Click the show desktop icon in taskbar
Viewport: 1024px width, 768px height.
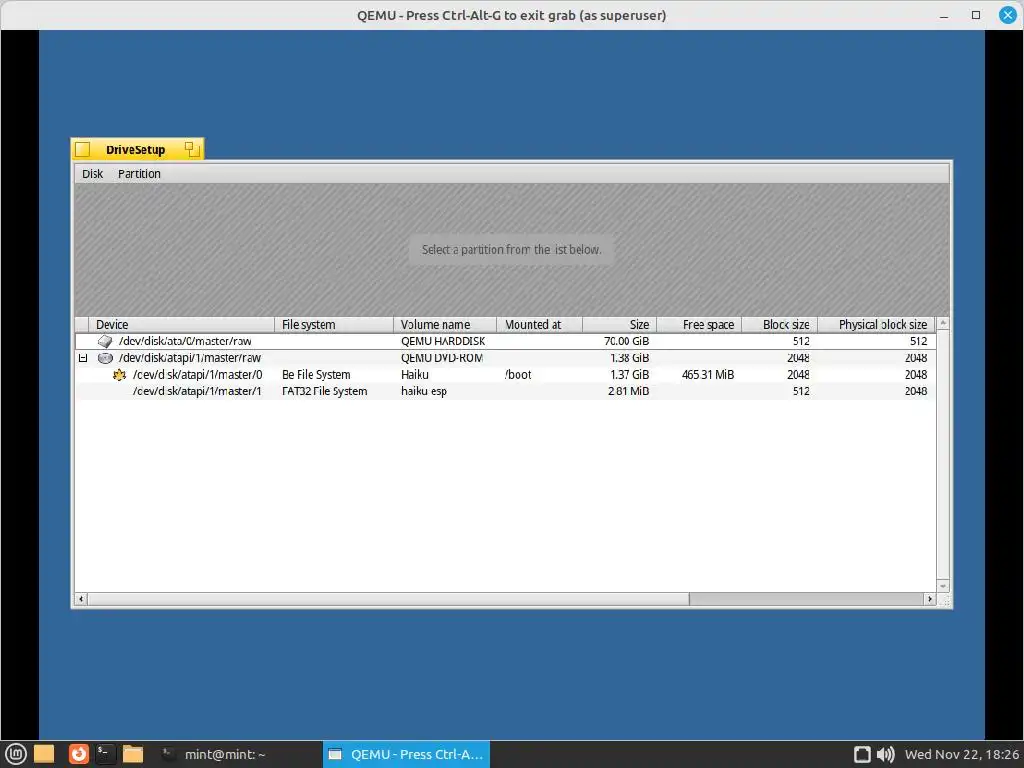(44, 754)
